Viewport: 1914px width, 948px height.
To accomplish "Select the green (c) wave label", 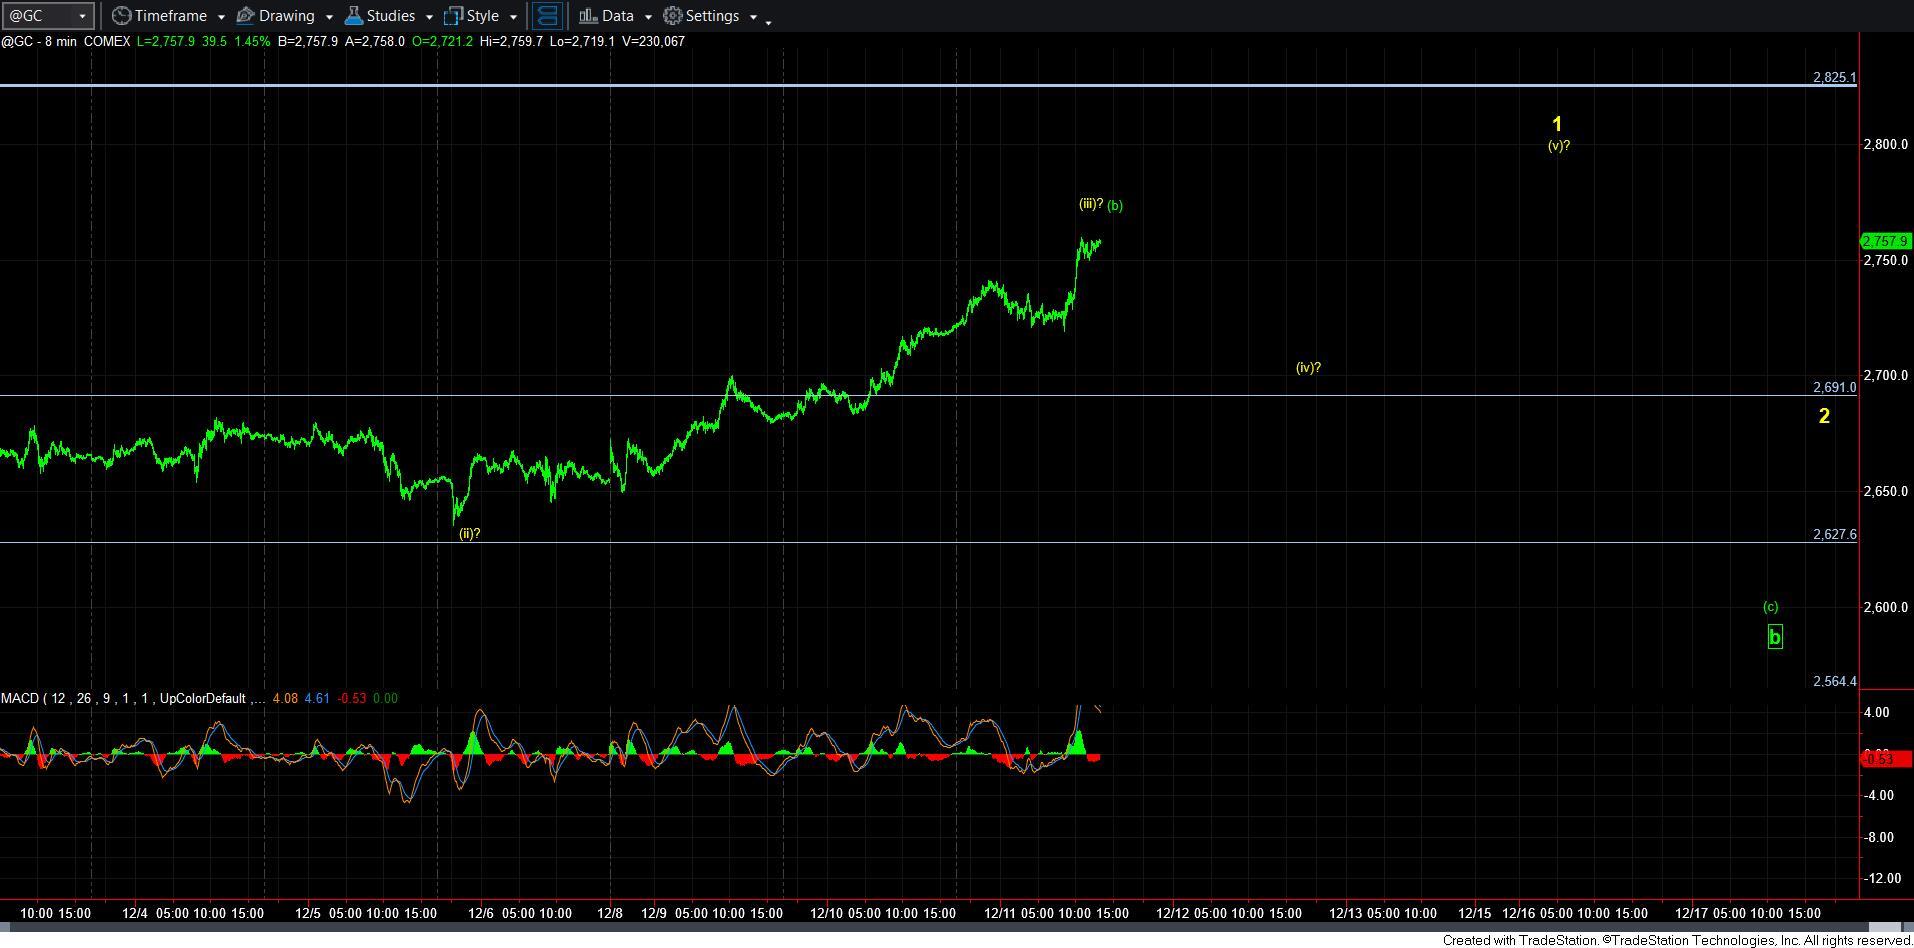I will coord(1771,607).
